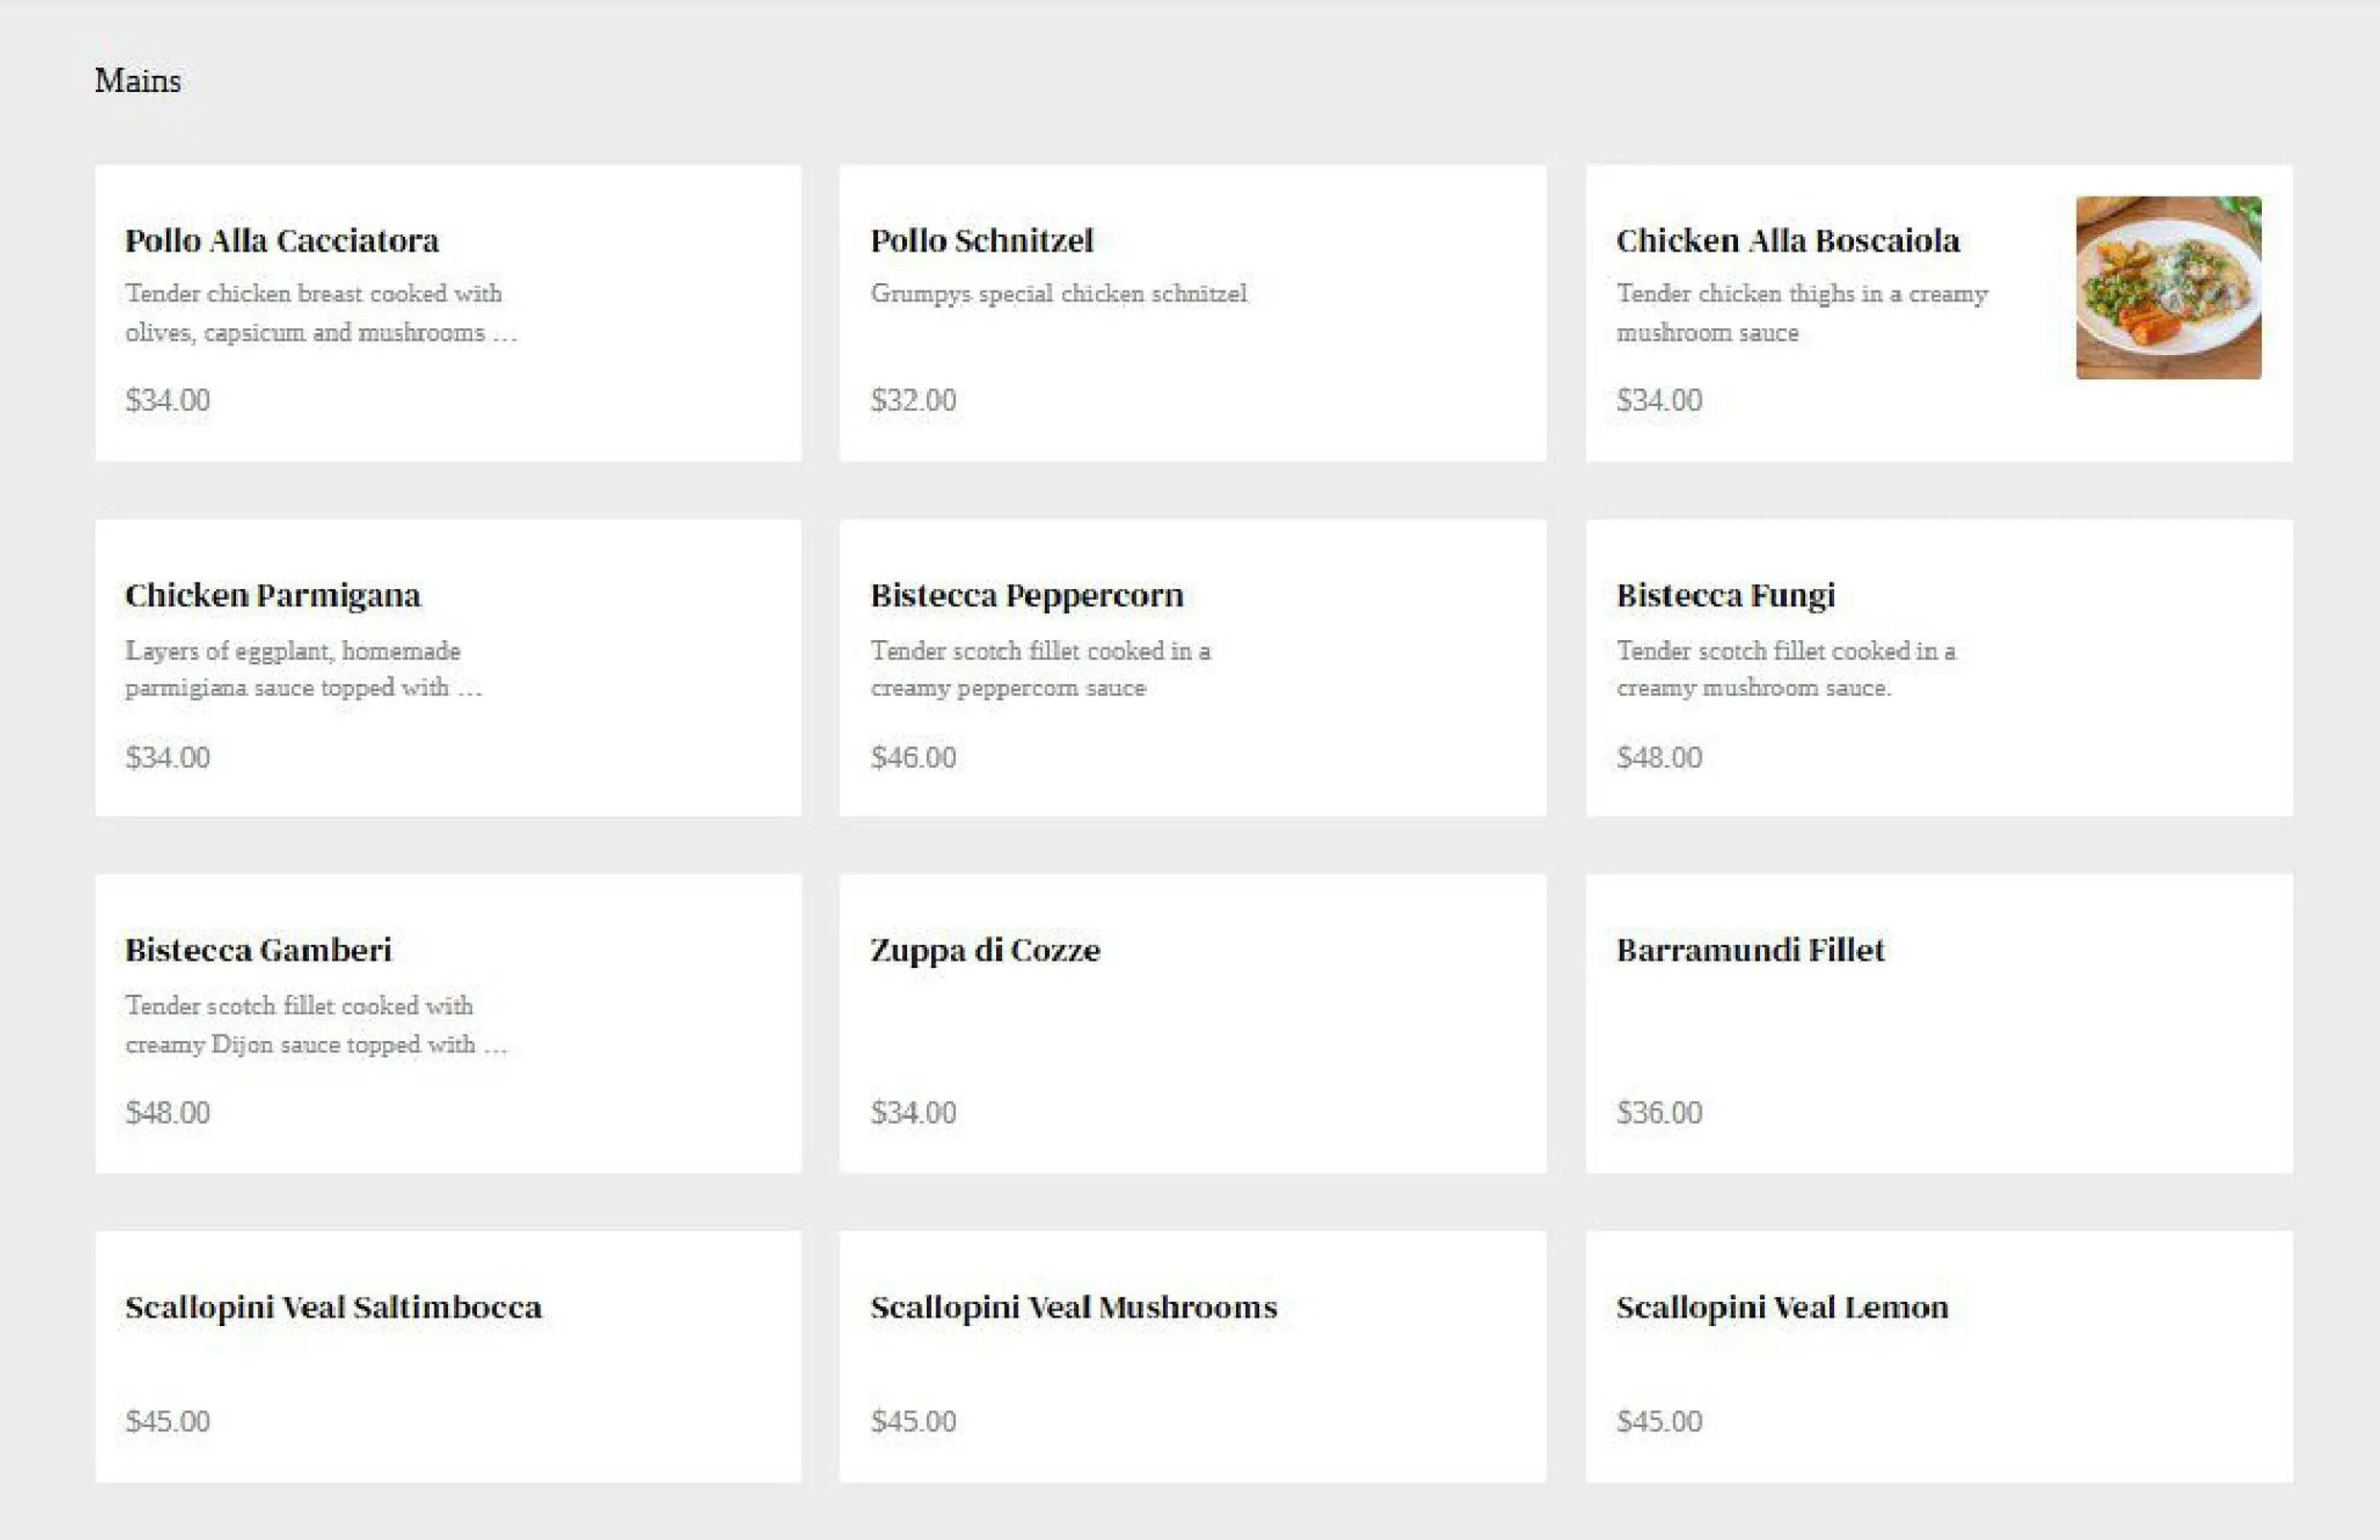Click the $32.00 price on Pollo Schnitzel

coord(913,400)
